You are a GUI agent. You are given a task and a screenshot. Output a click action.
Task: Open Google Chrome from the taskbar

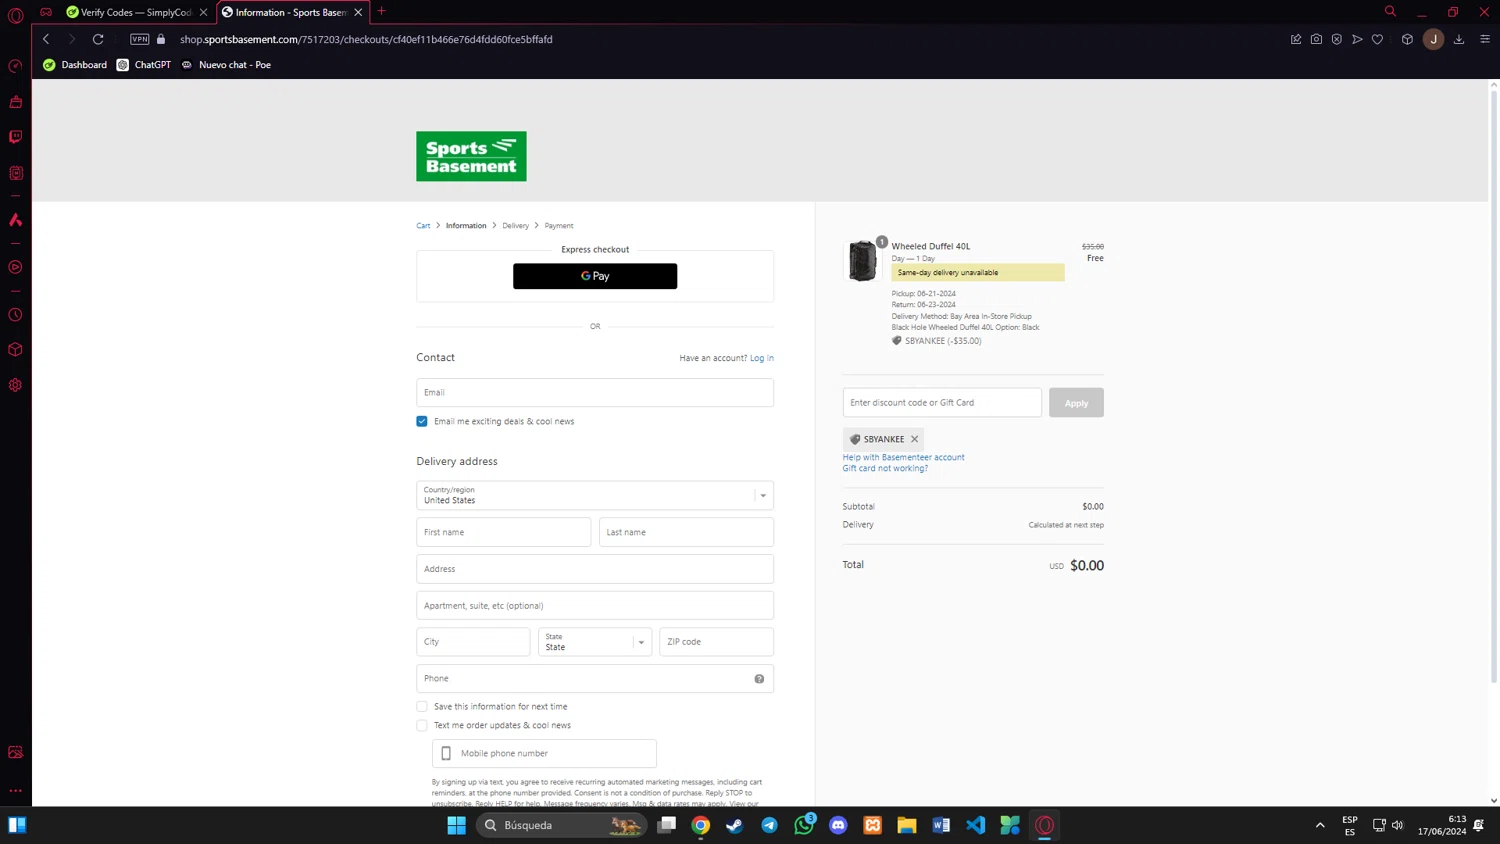click(701, 825)
